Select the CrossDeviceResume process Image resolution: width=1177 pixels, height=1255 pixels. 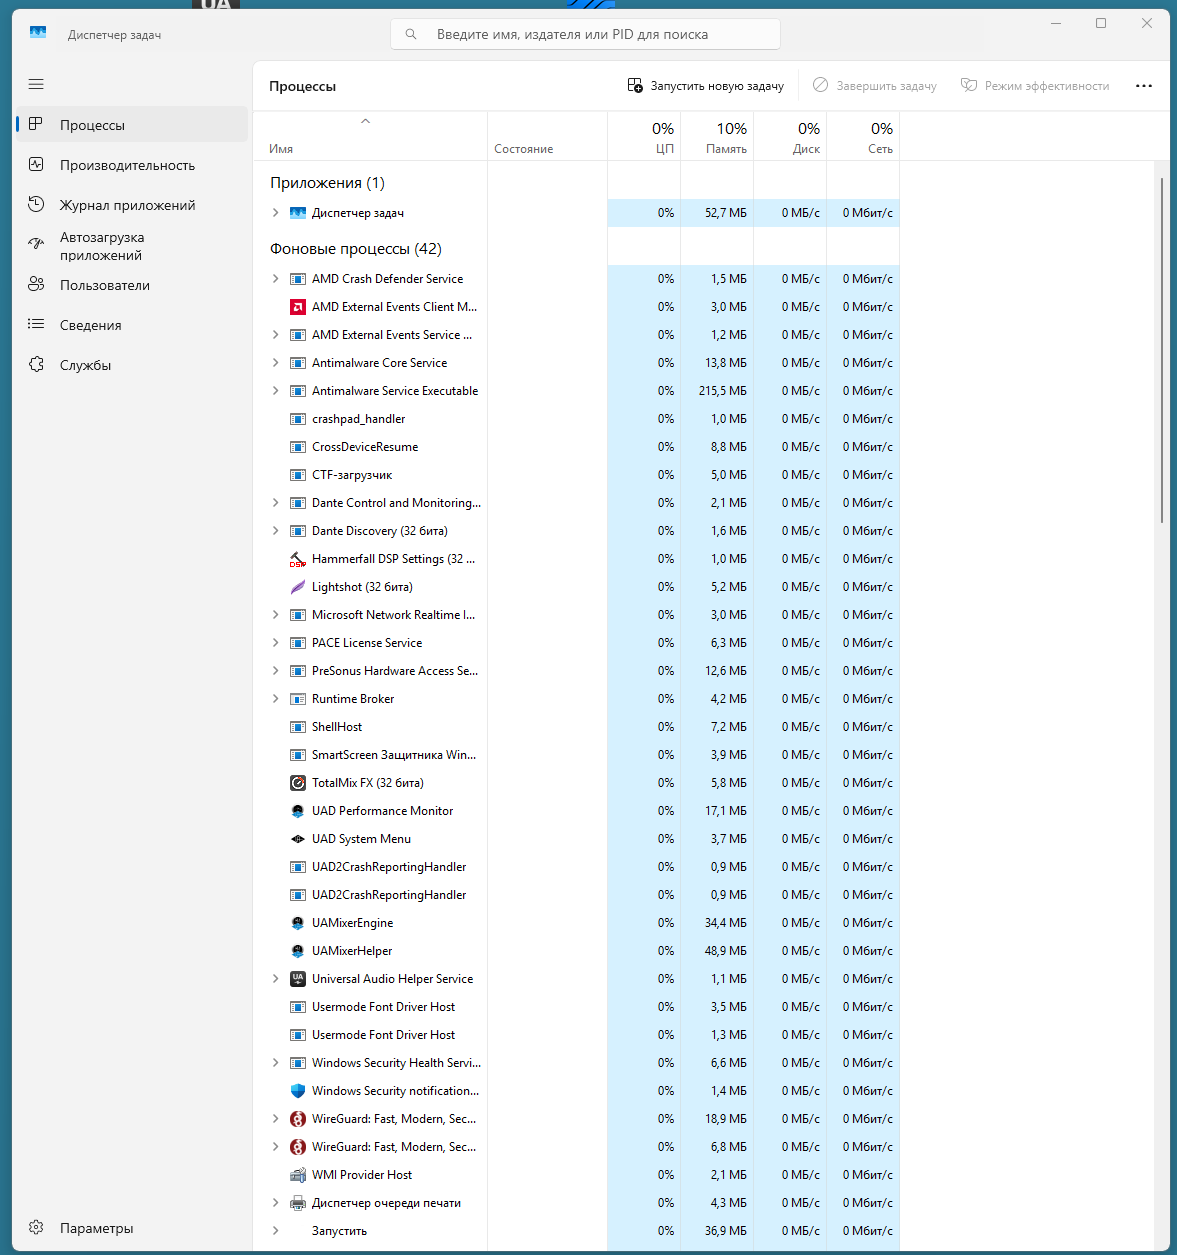pyautogui.click(x=576, y=447)
